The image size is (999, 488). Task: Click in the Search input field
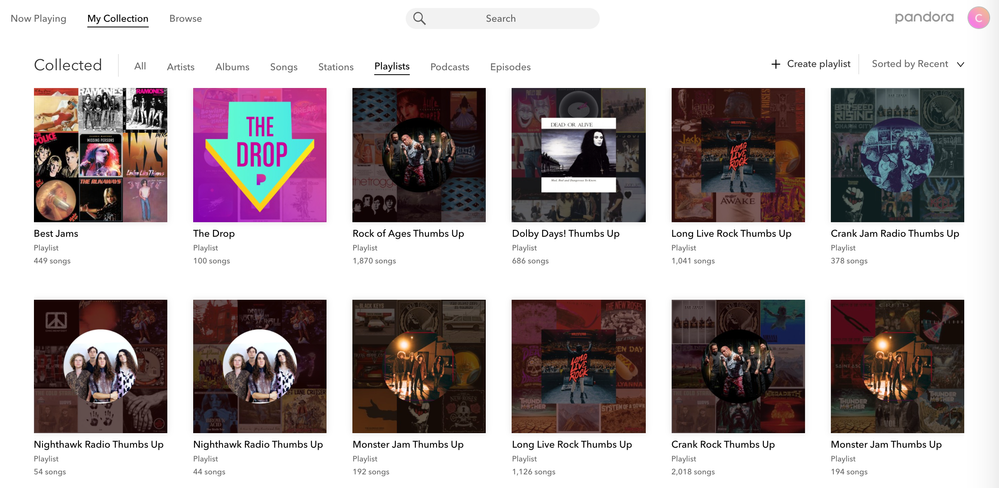click(x=510, y=18)
